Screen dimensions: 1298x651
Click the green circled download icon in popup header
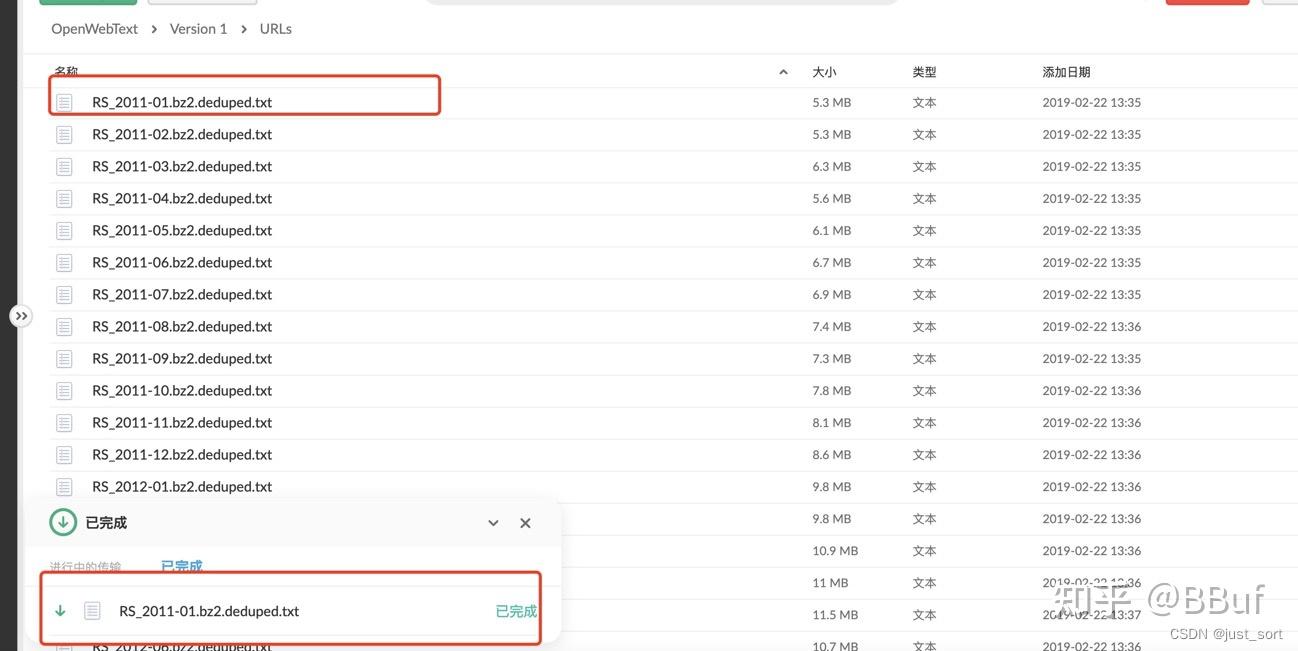pos(62,521)
